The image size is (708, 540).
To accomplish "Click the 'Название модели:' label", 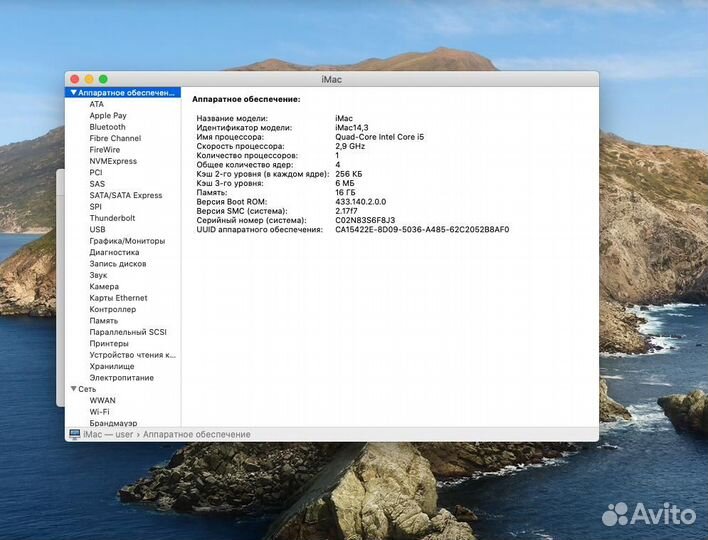I will click(232, 118).
